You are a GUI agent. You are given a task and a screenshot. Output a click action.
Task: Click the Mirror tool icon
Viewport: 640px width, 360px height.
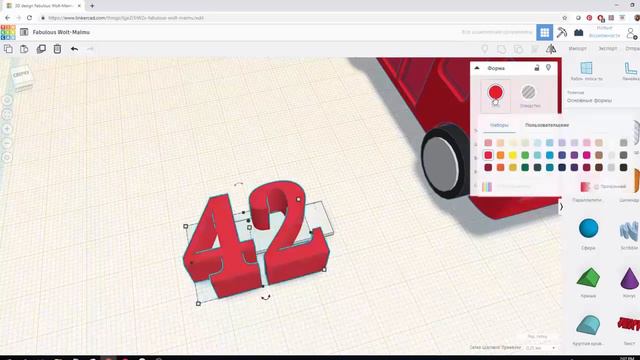551,49
